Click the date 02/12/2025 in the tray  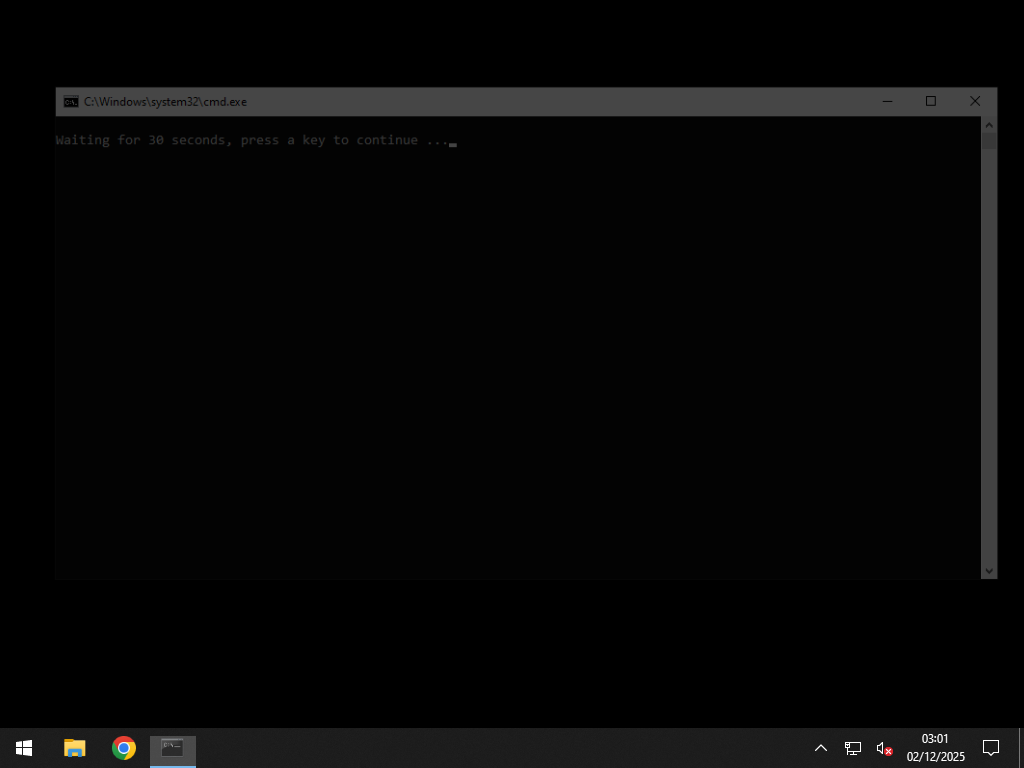tap(935, 755)
